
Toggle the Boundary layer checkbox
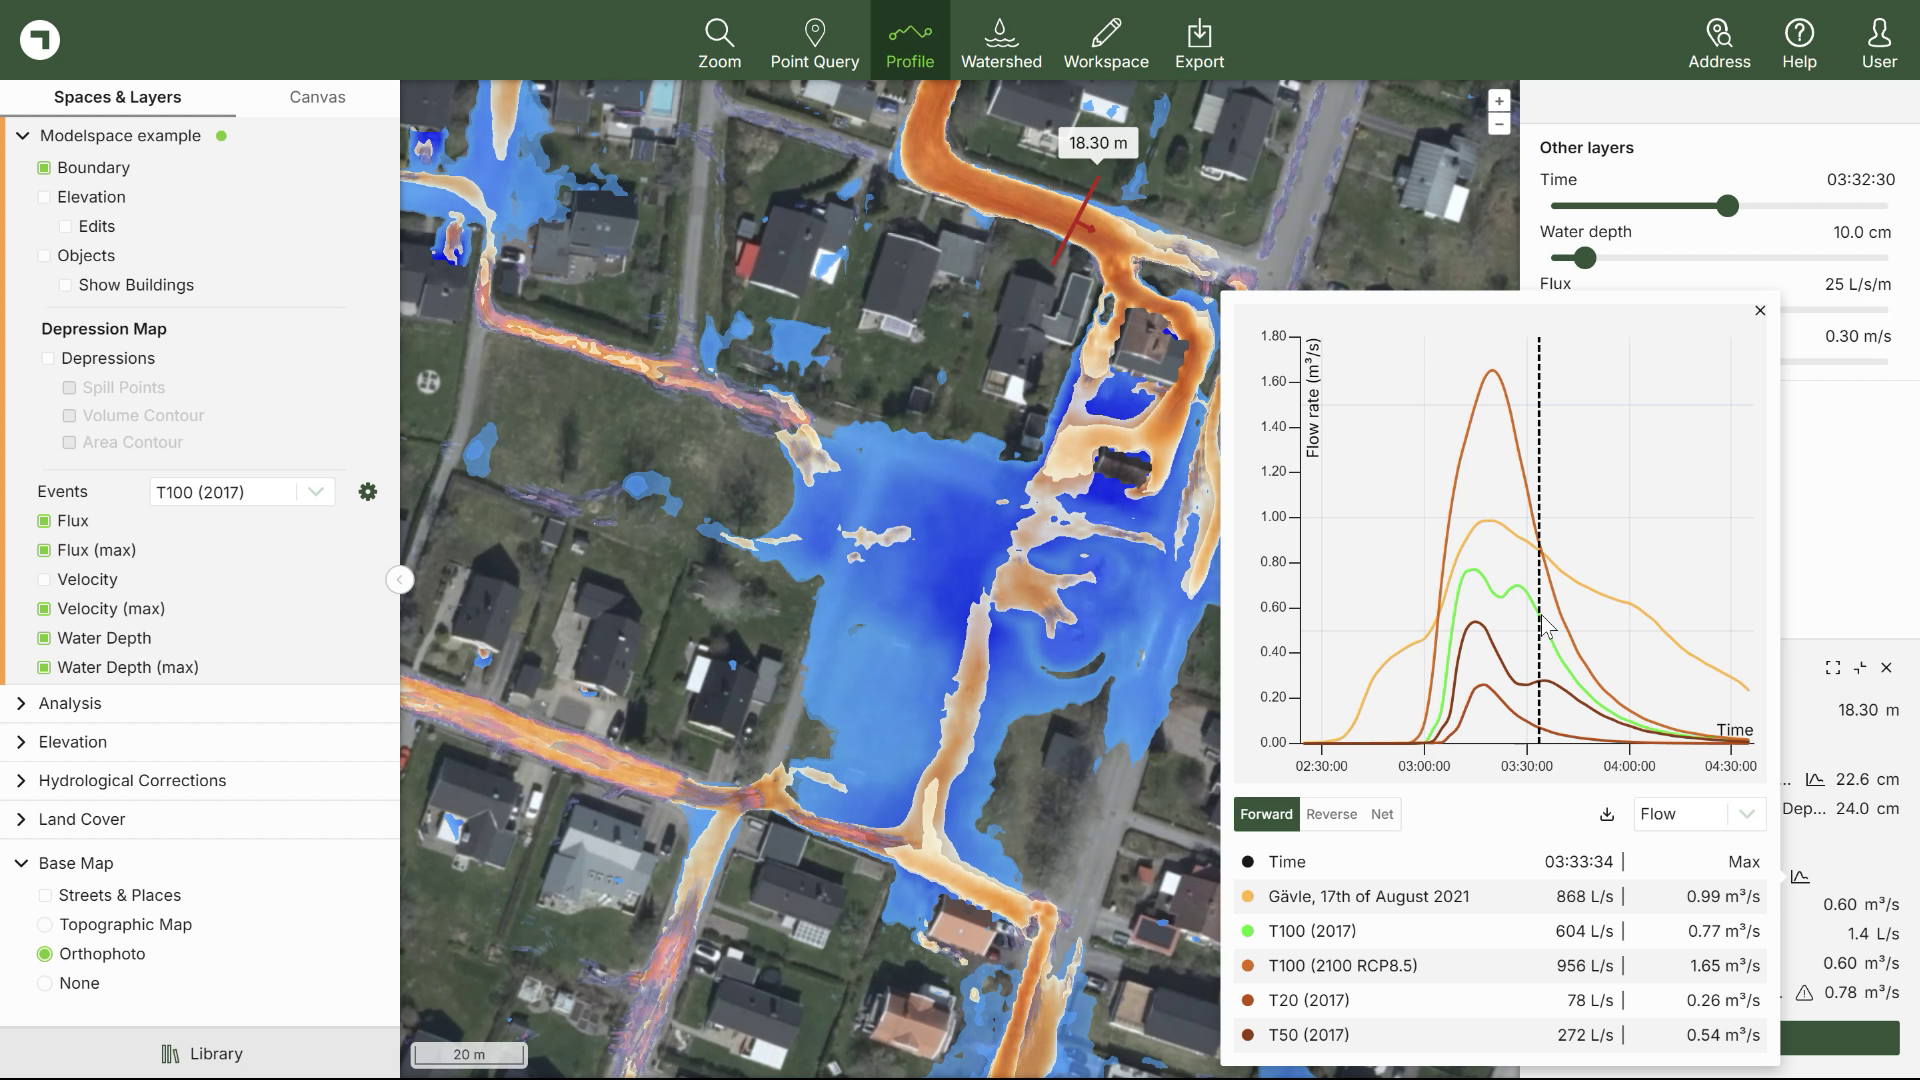[44, 168]
